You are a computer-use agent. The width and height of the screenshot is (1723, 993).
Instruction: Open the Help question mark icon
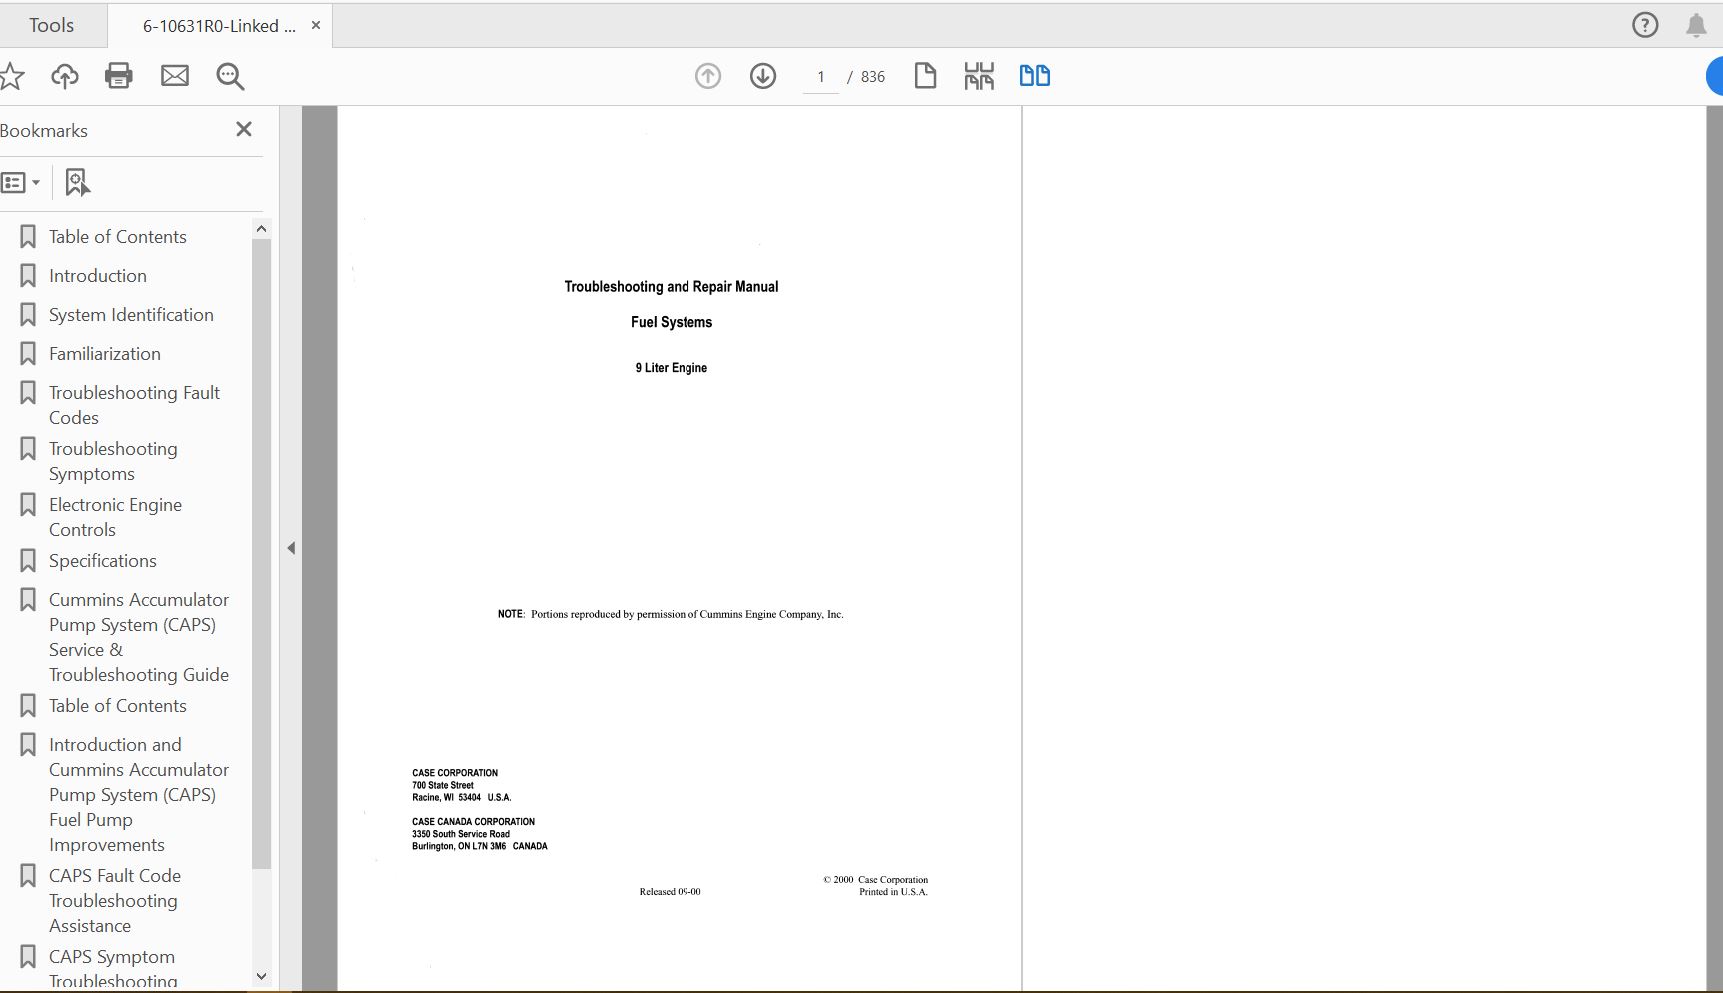[1645, 25]
